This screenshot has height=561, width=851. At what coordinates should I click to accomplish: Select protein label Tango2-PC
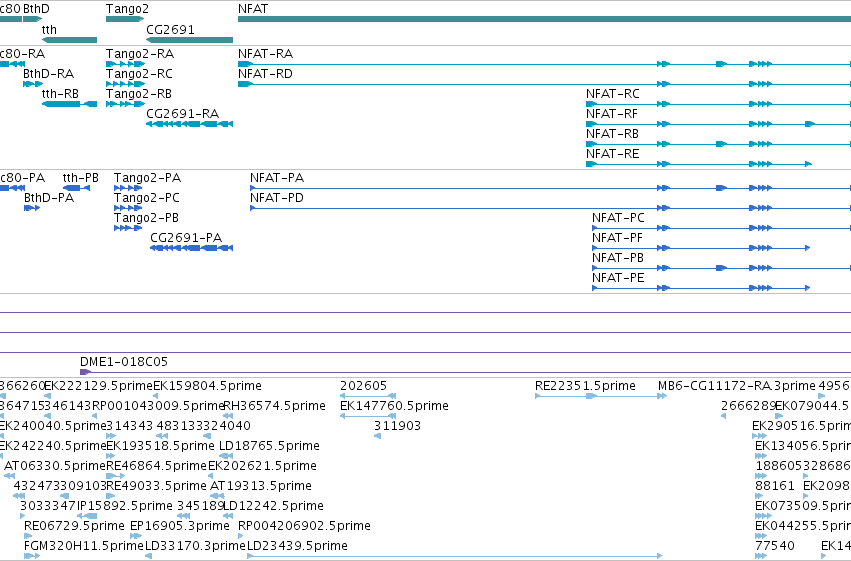147,198
